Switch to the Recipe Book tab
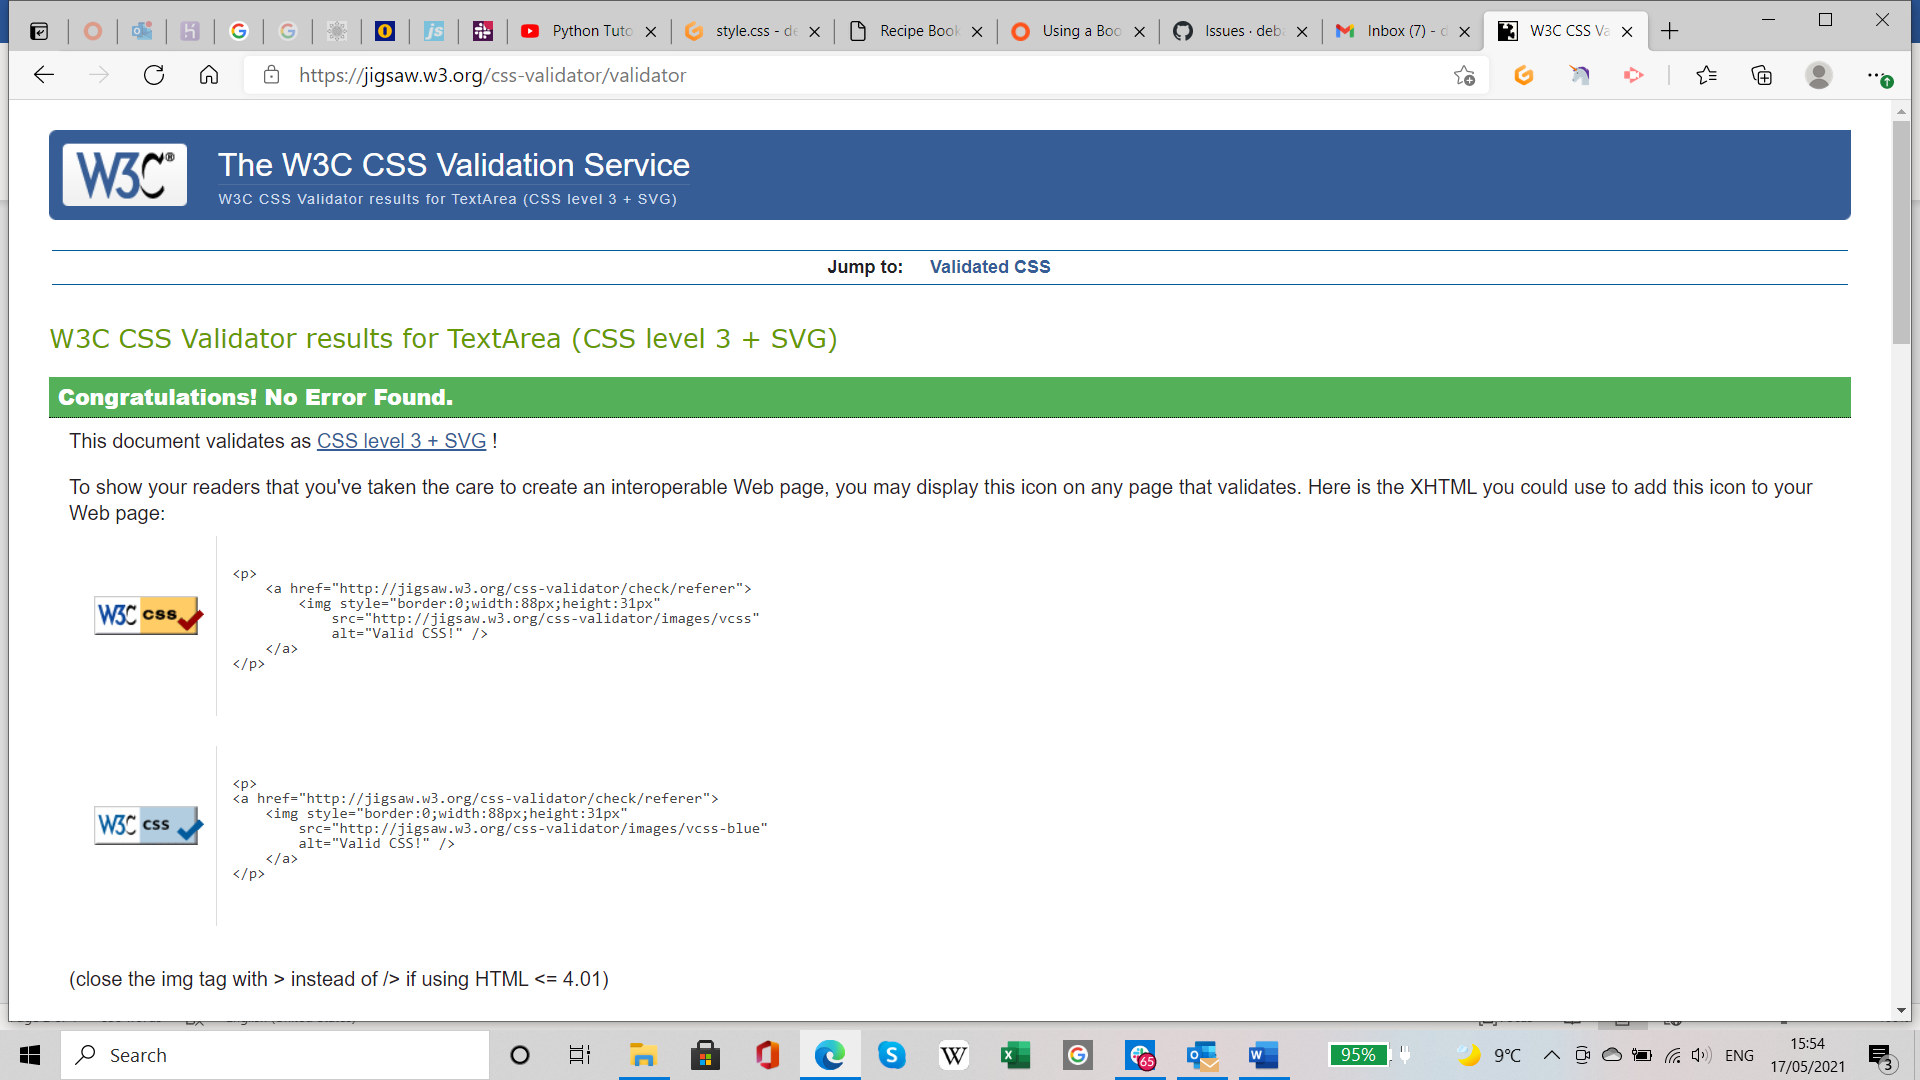 [x=917, y=31]
